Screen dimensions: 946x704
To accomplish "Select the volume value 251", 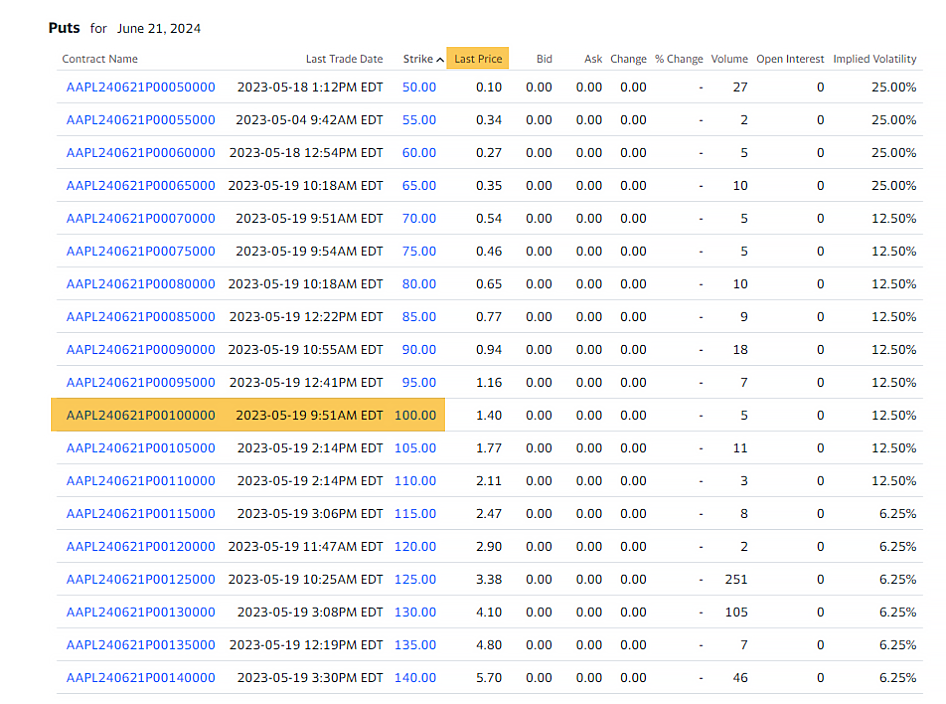I will tap(736, 579).
